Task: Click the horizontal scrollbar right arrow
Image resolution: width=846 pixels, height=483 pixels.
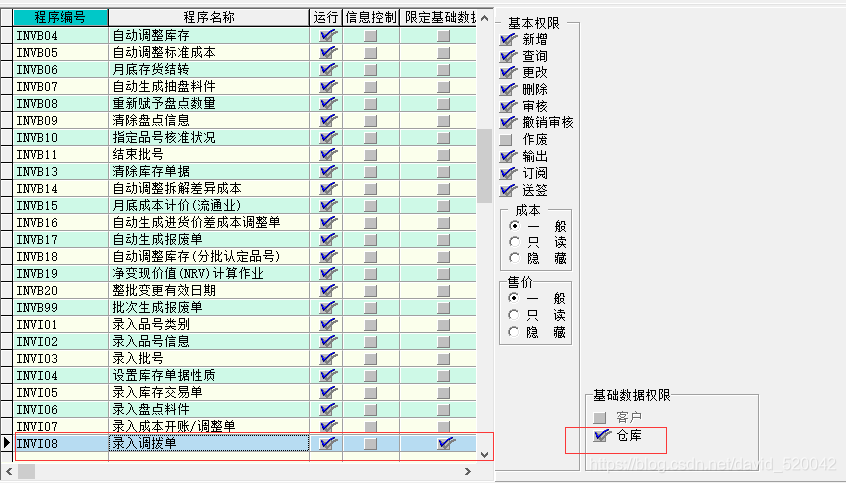Action: pos(467,472)
